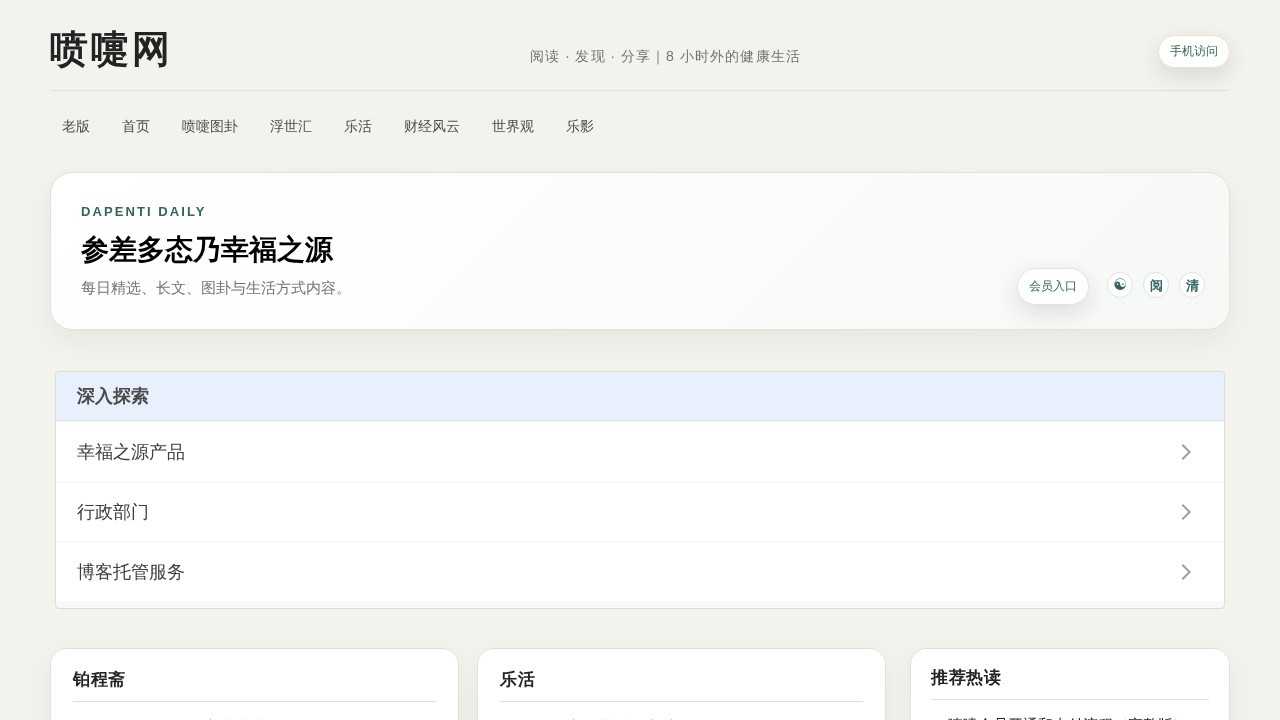This screenshot has height=720, width=1280.
Task: Click the 铂程斋 card heading
Action: 99,680
